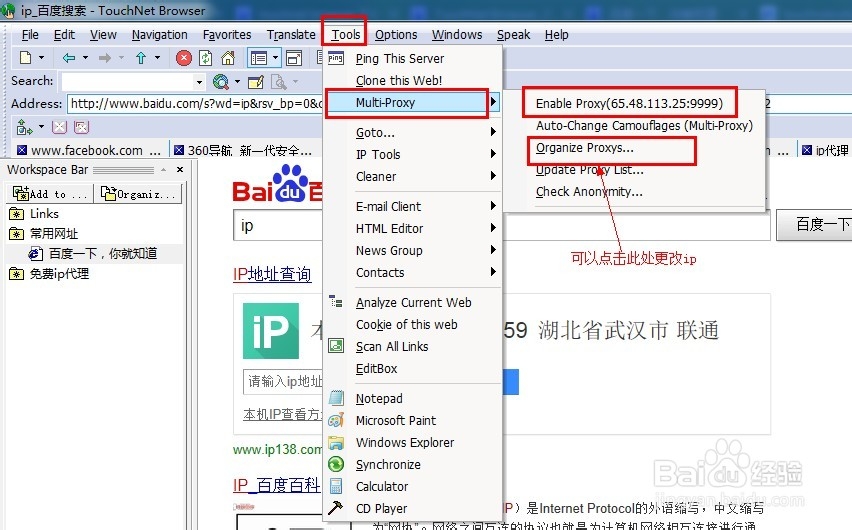The height and width of the screenshot is (530, 852).
Task: Click the close all tabs icon
Action: (x=82, y=127)
